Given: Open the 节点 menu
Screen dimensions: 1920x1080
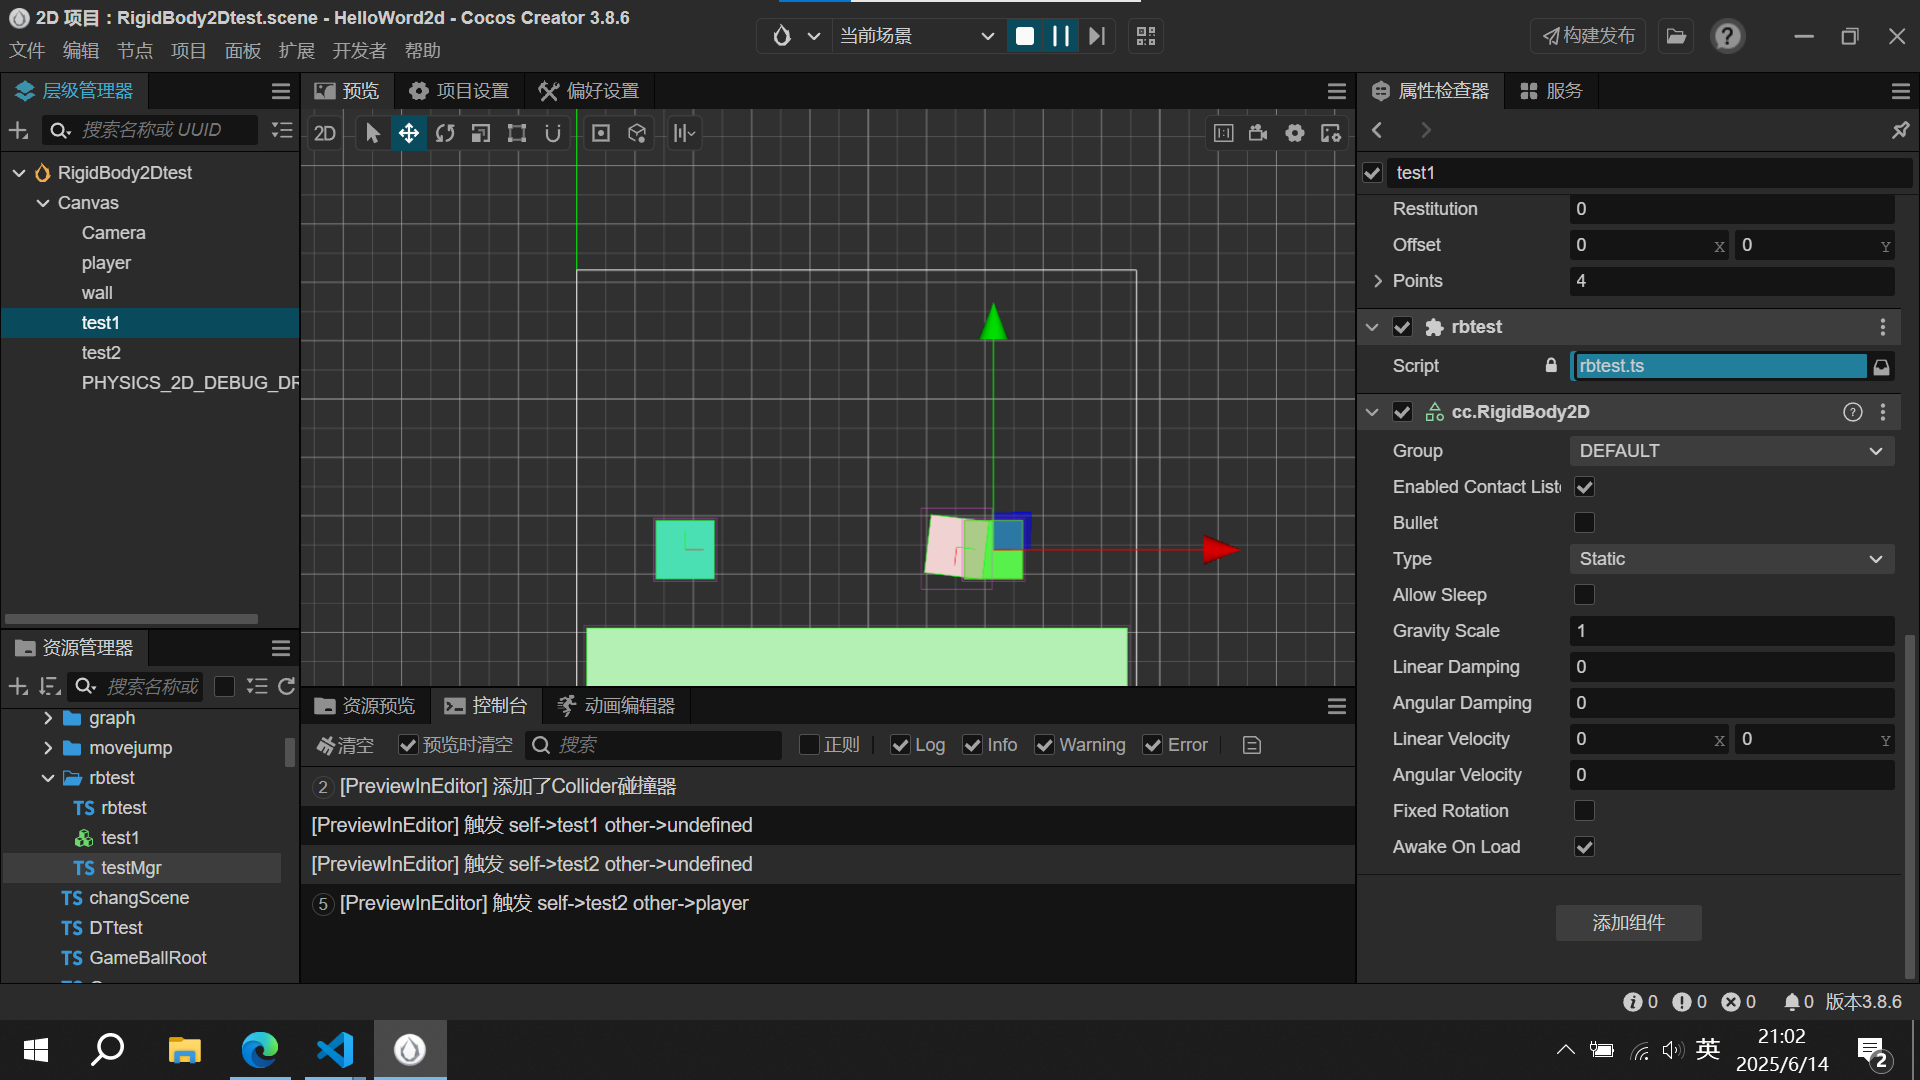Looking at the screenshot, I should [x=134, y=51].
